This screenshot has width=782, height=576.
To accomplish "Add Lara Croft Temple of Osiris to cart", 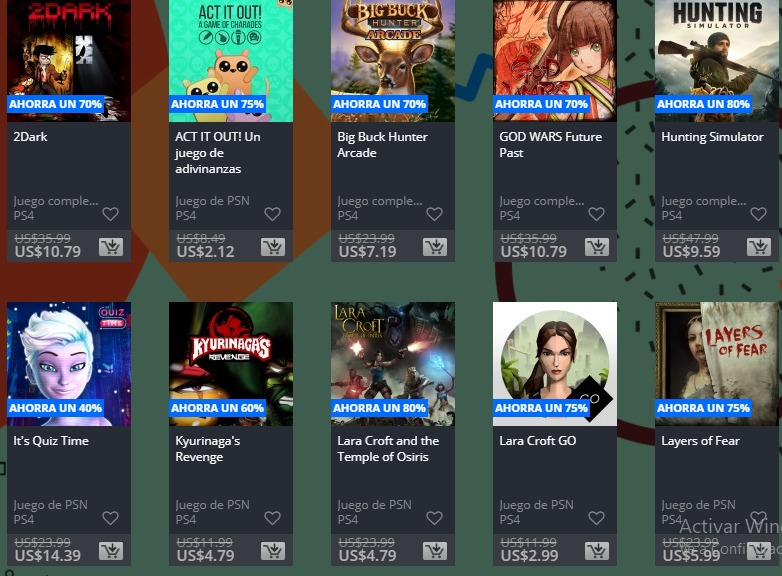I will 435,551.
